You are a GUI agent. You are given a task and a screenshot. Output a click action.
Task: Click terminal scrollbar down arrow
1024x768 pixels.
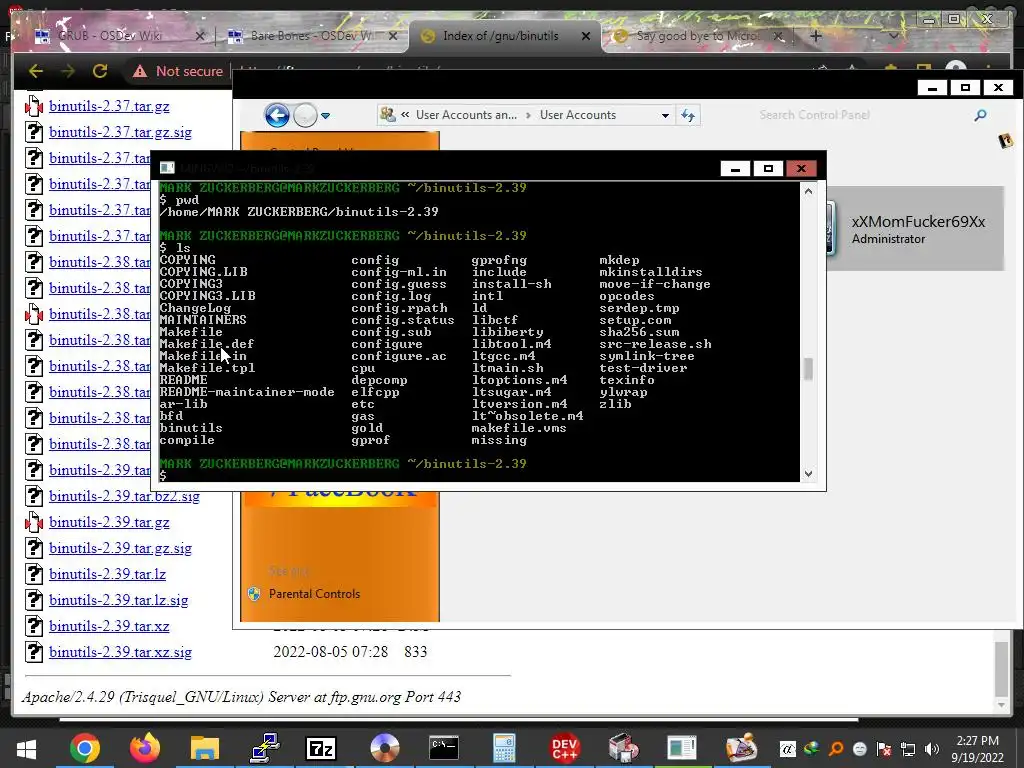(808, 474)
